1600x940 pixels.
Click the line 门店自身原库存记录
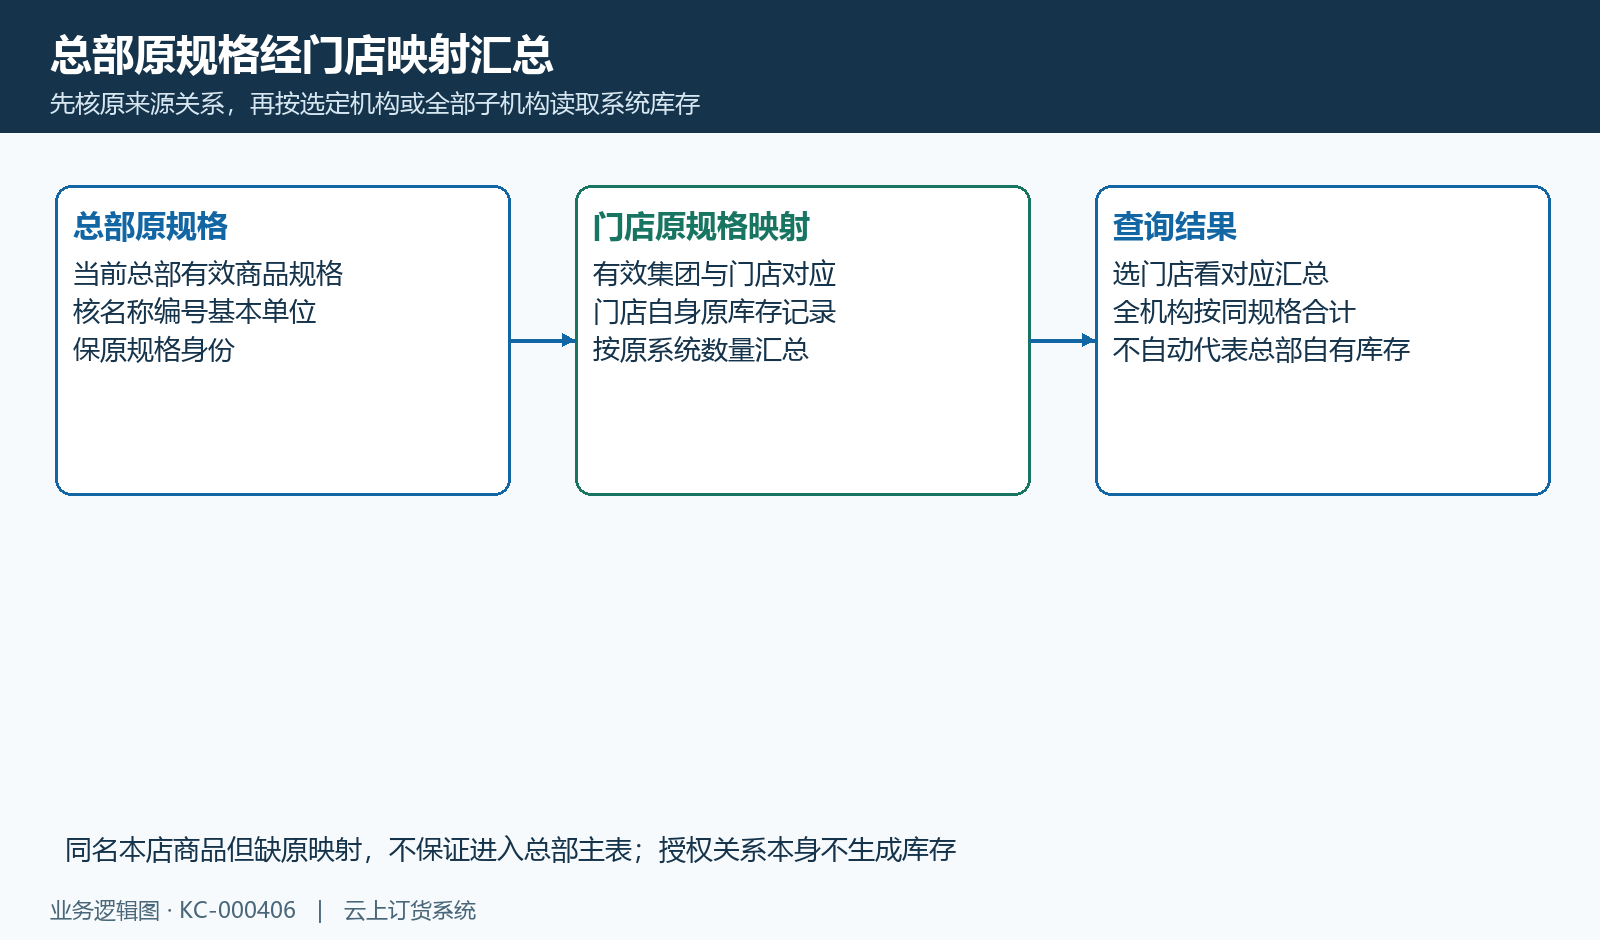714,312
